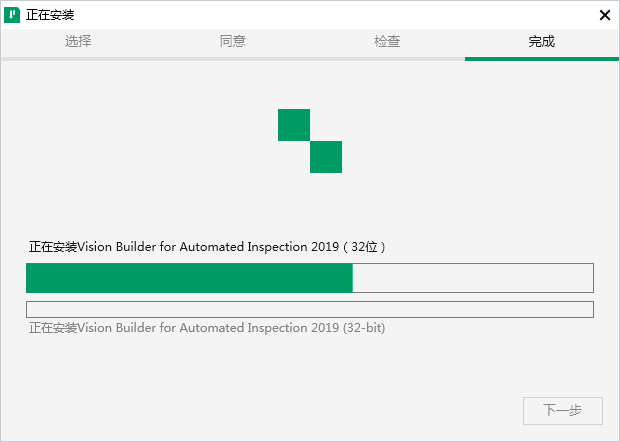Click the green filled part of main progress bar
The width and height of the screenshot is (620, 442).
click(x=189, y=278)
